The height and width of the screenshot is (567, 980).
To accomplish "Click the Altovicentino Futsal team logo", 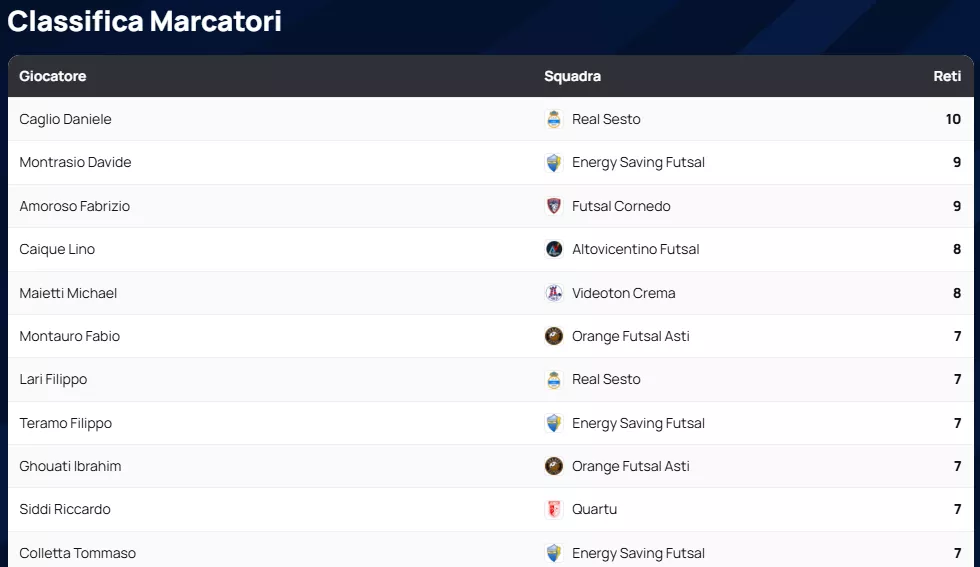I will coord(554,249).
